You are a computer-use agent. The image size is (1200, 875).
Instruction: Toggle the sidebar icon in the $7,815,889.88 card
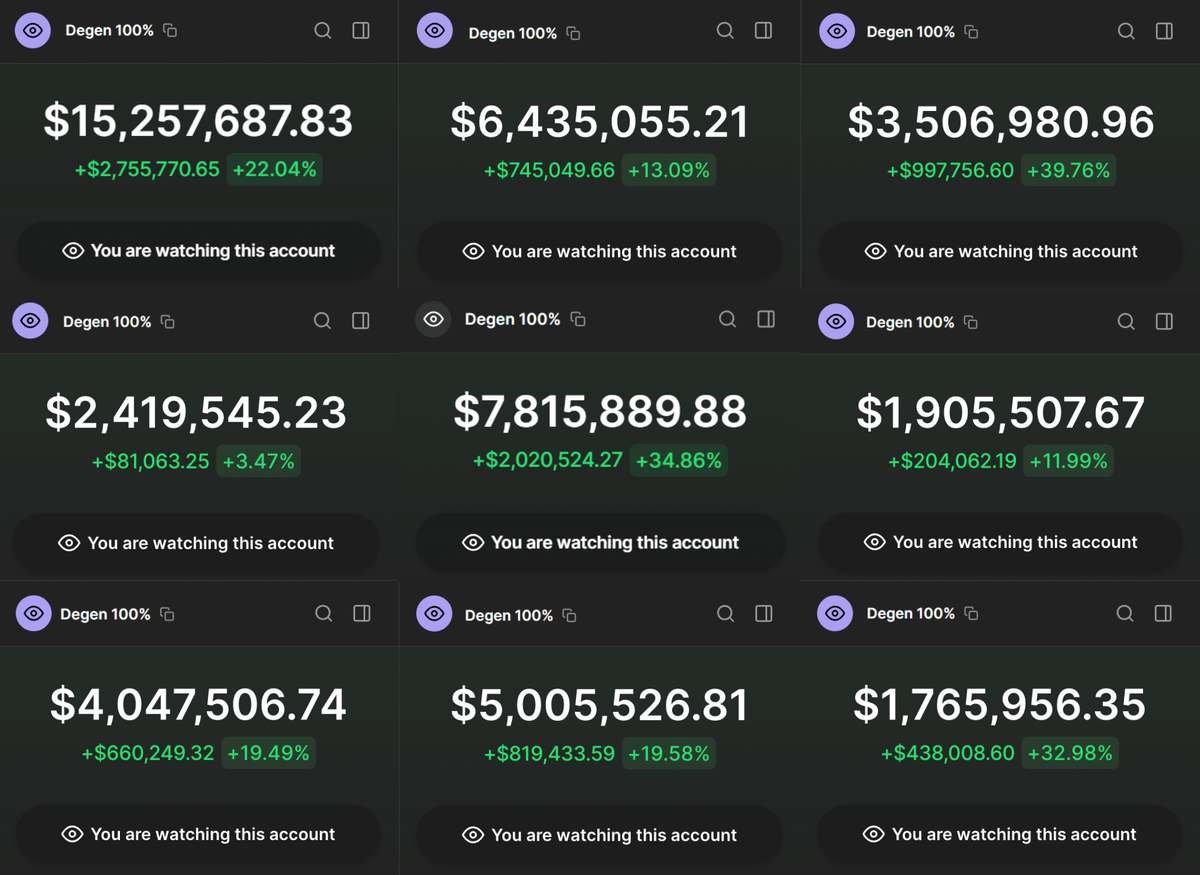coord(766,319)
